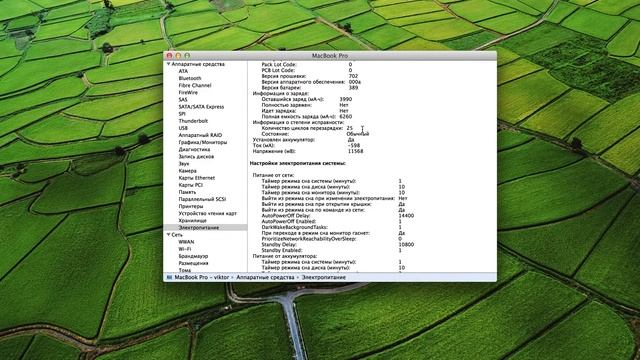Select Bluetooth in the sidebar
This screenshot has height=360, width=640.
coord(190,78)
